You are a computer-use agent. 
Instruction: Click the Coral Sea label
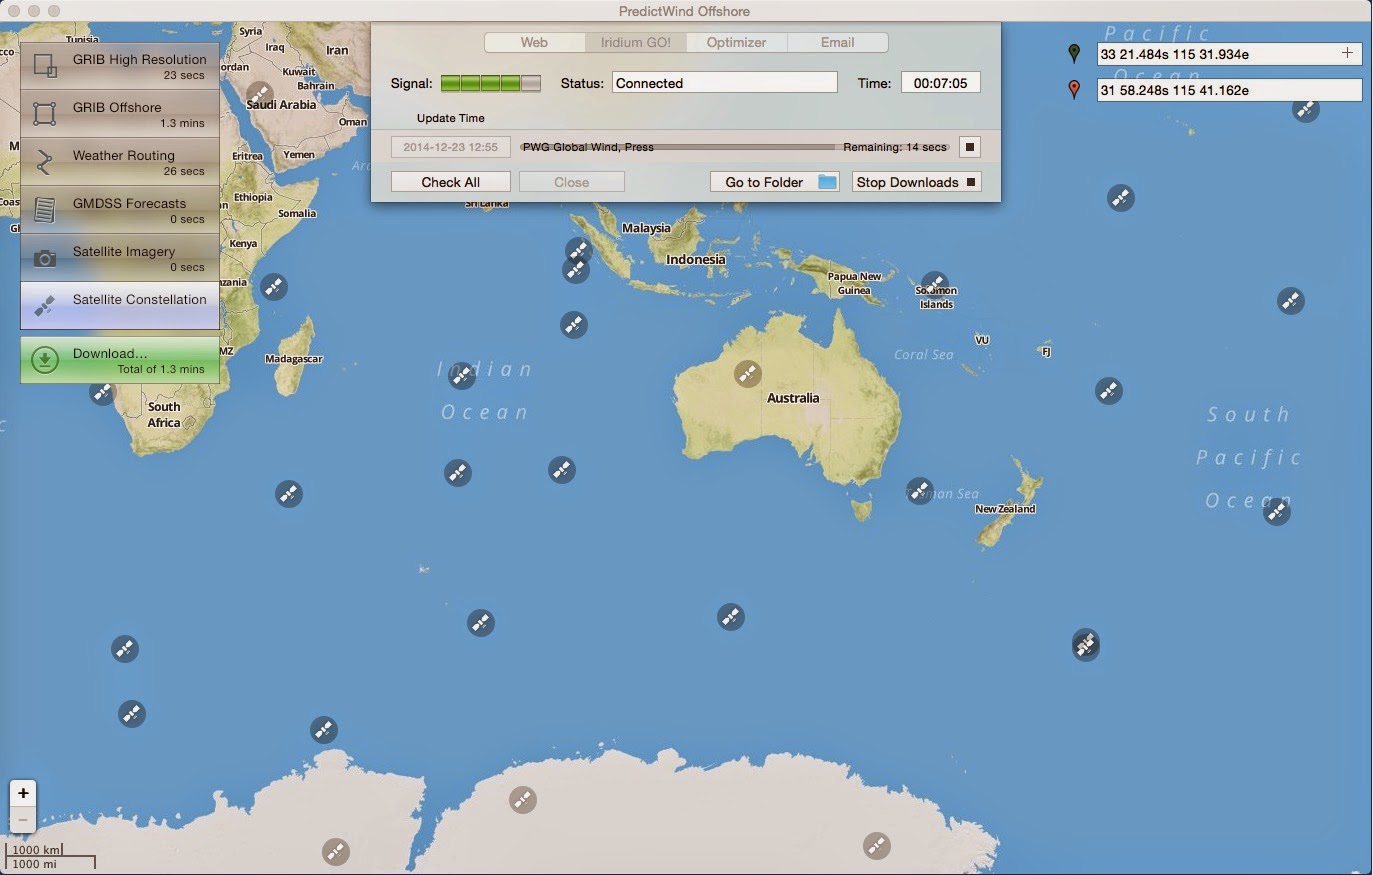tap(924, 355)
